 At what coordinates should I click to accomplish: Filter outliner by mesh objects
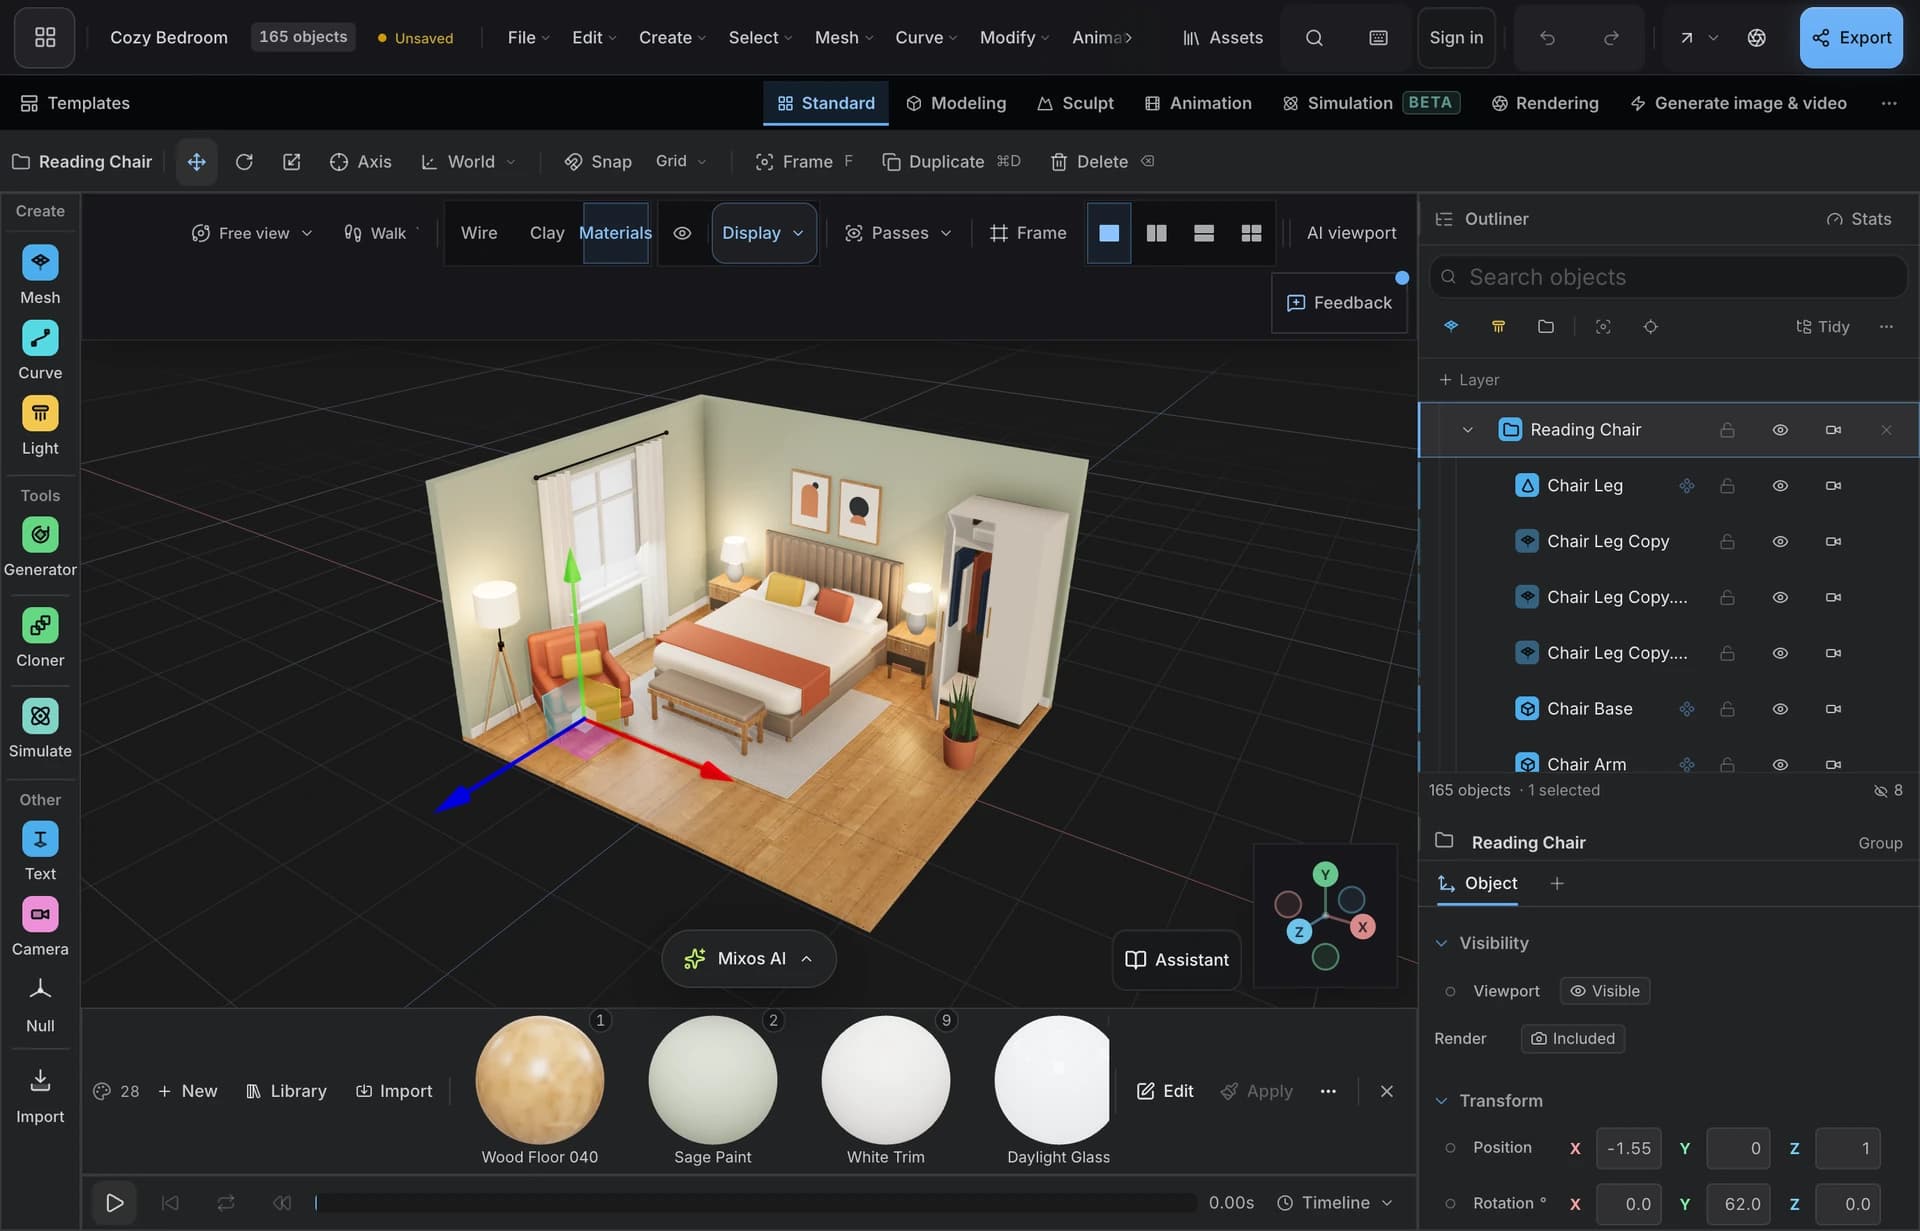(1451, 327)
